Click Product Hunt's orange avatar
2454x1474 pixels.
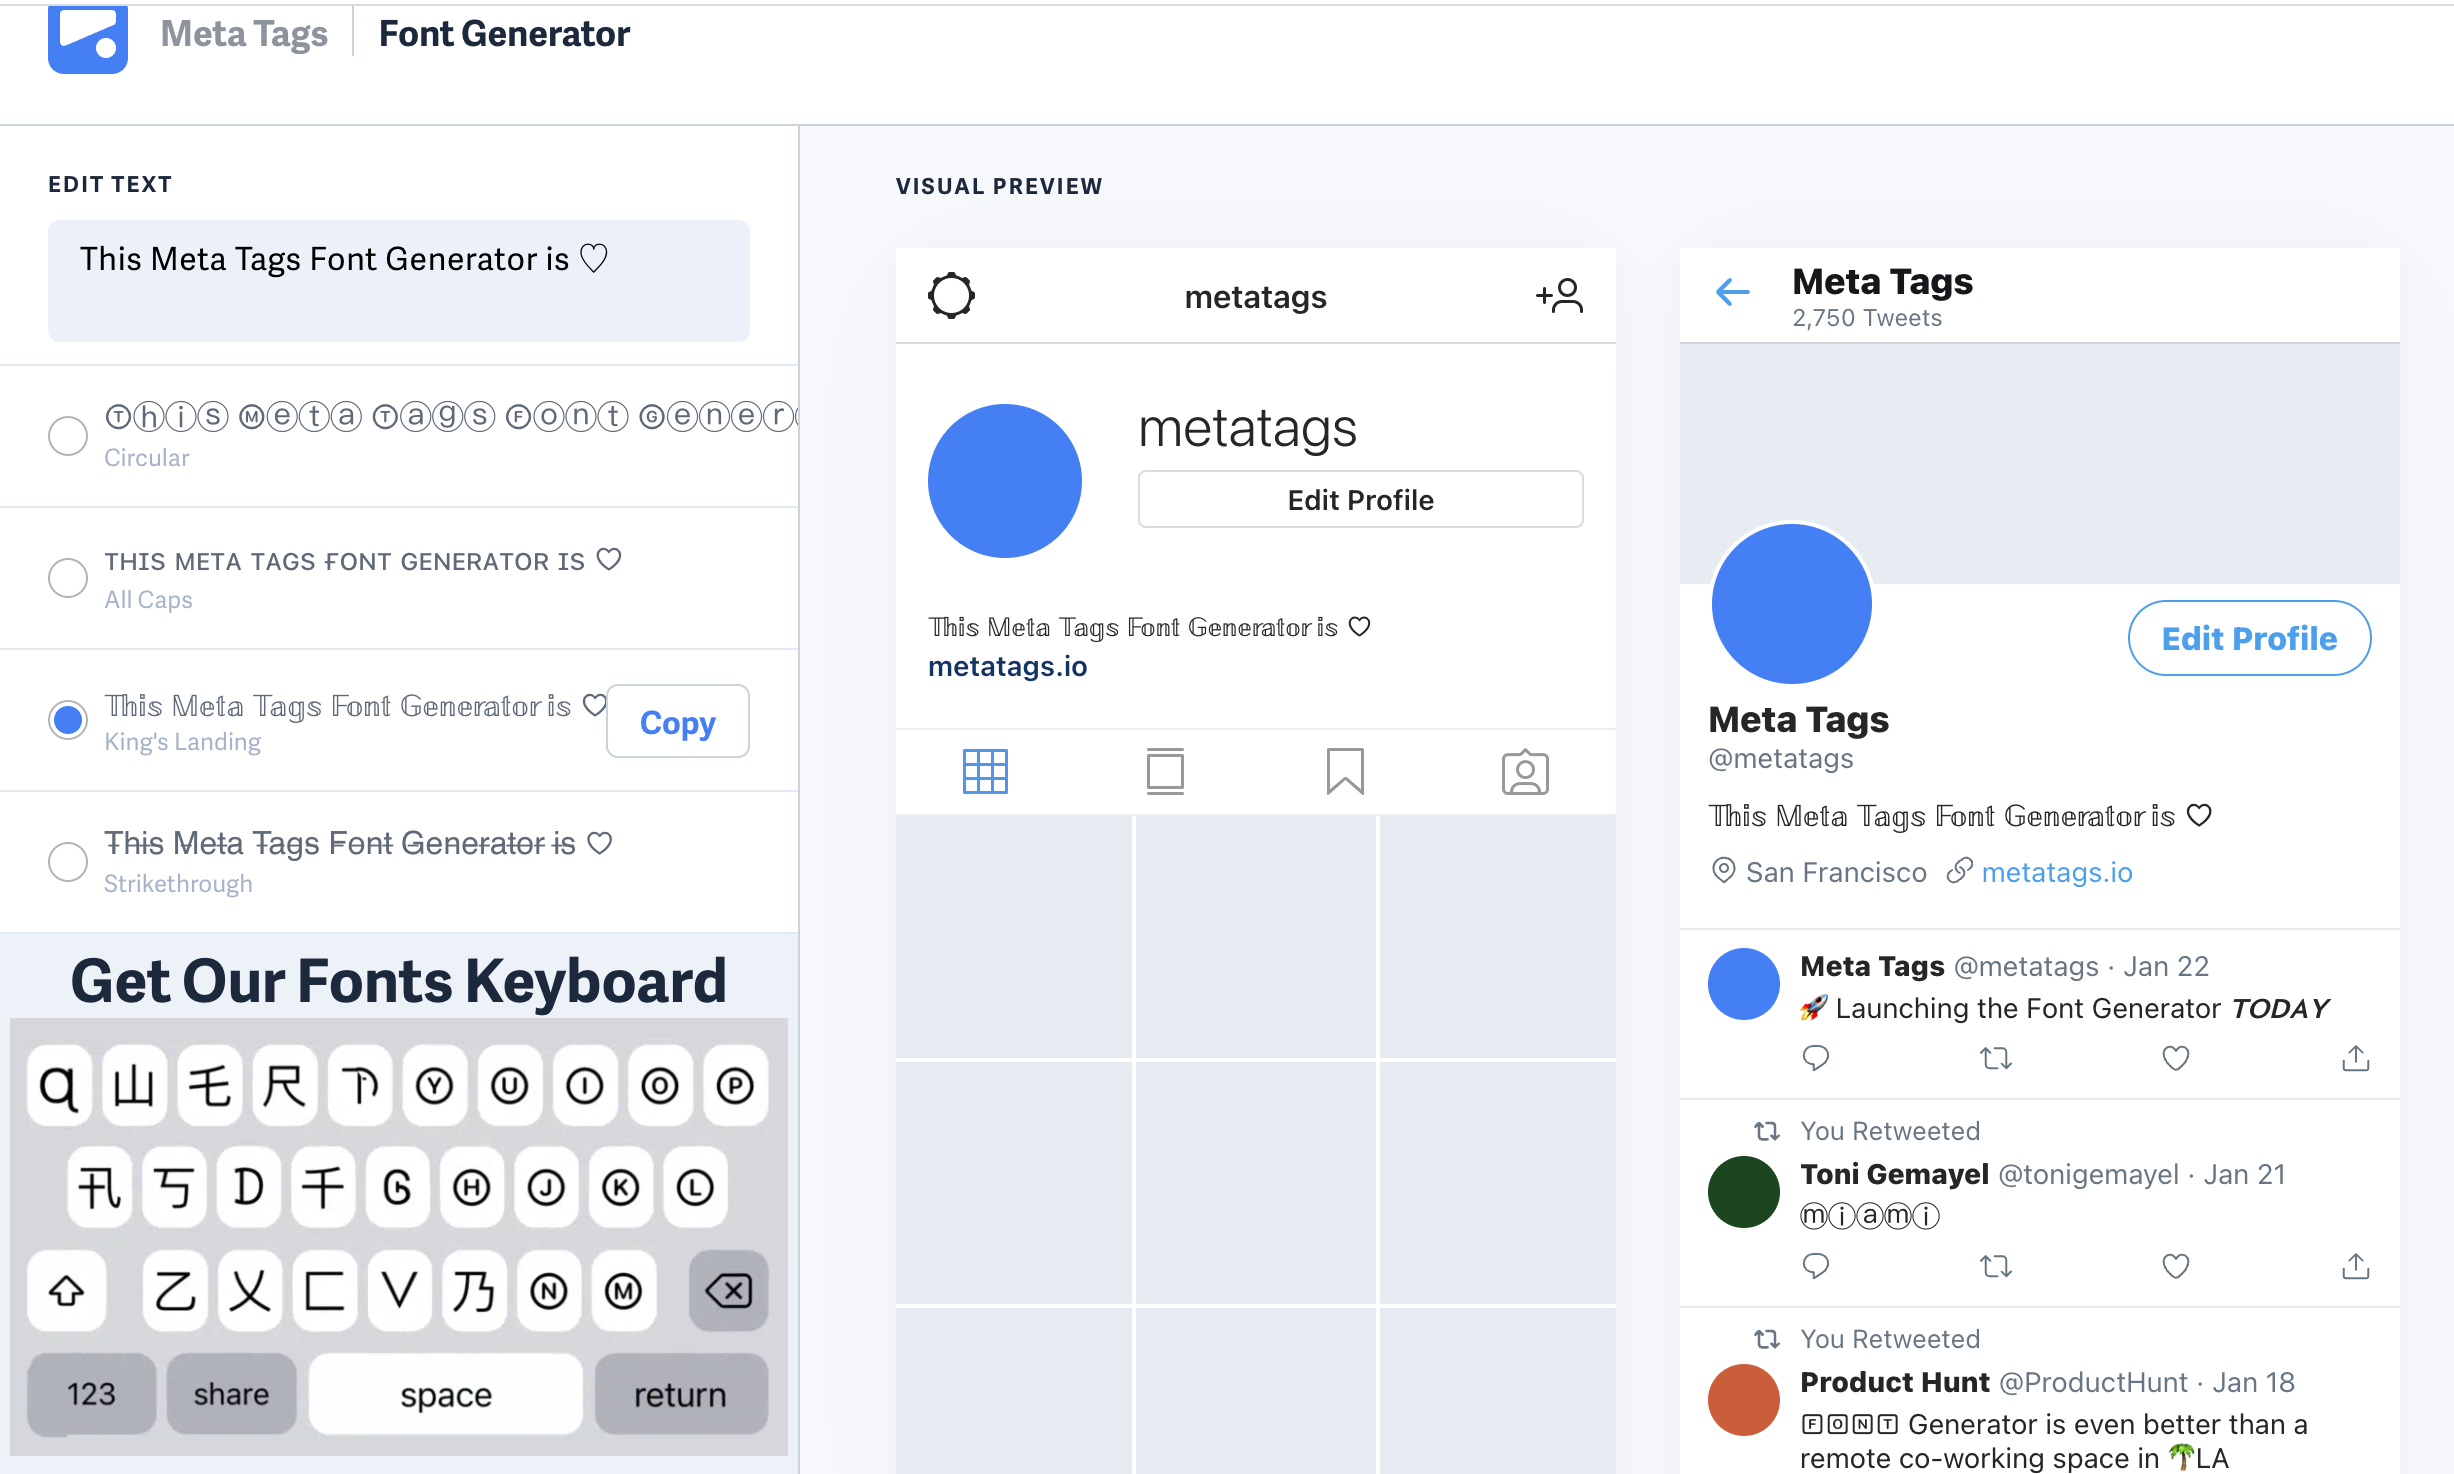(x=1744, y=1400)
